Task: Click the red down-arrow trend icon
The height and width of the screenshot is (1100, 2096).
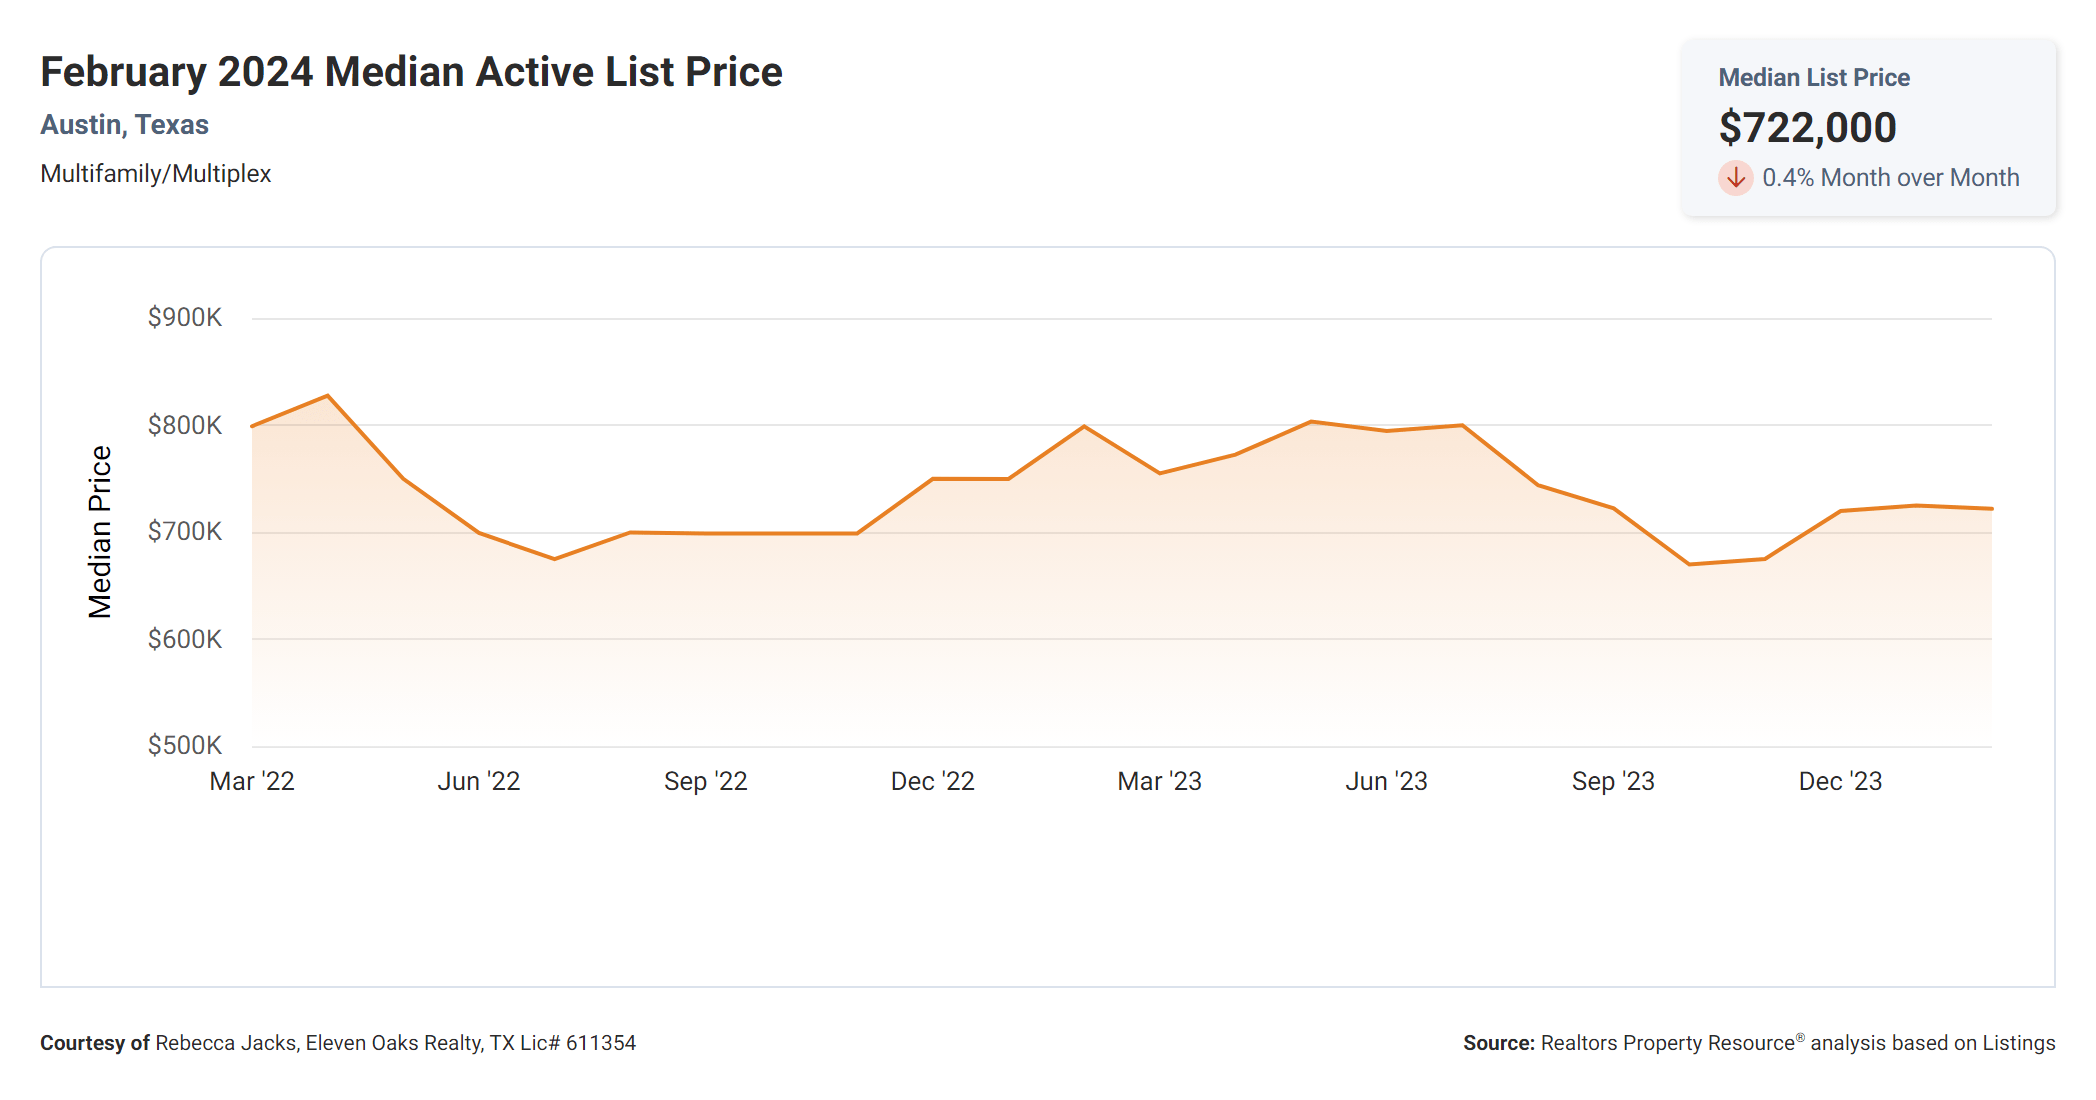Action: click(x=1735, y=178)
